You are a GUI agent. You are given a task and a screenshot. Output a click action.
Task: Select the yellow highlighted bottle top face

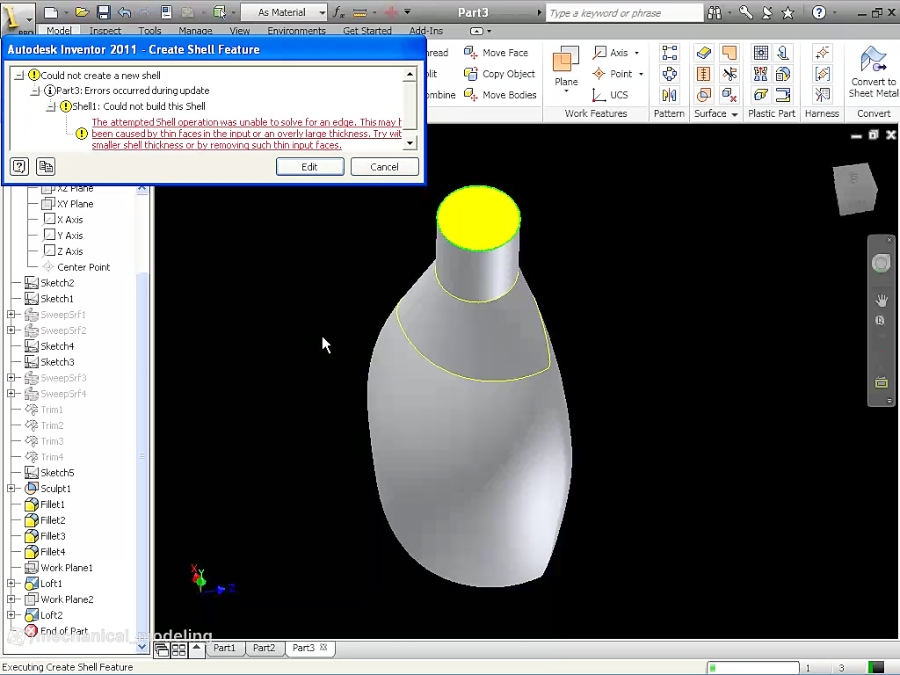478,215
